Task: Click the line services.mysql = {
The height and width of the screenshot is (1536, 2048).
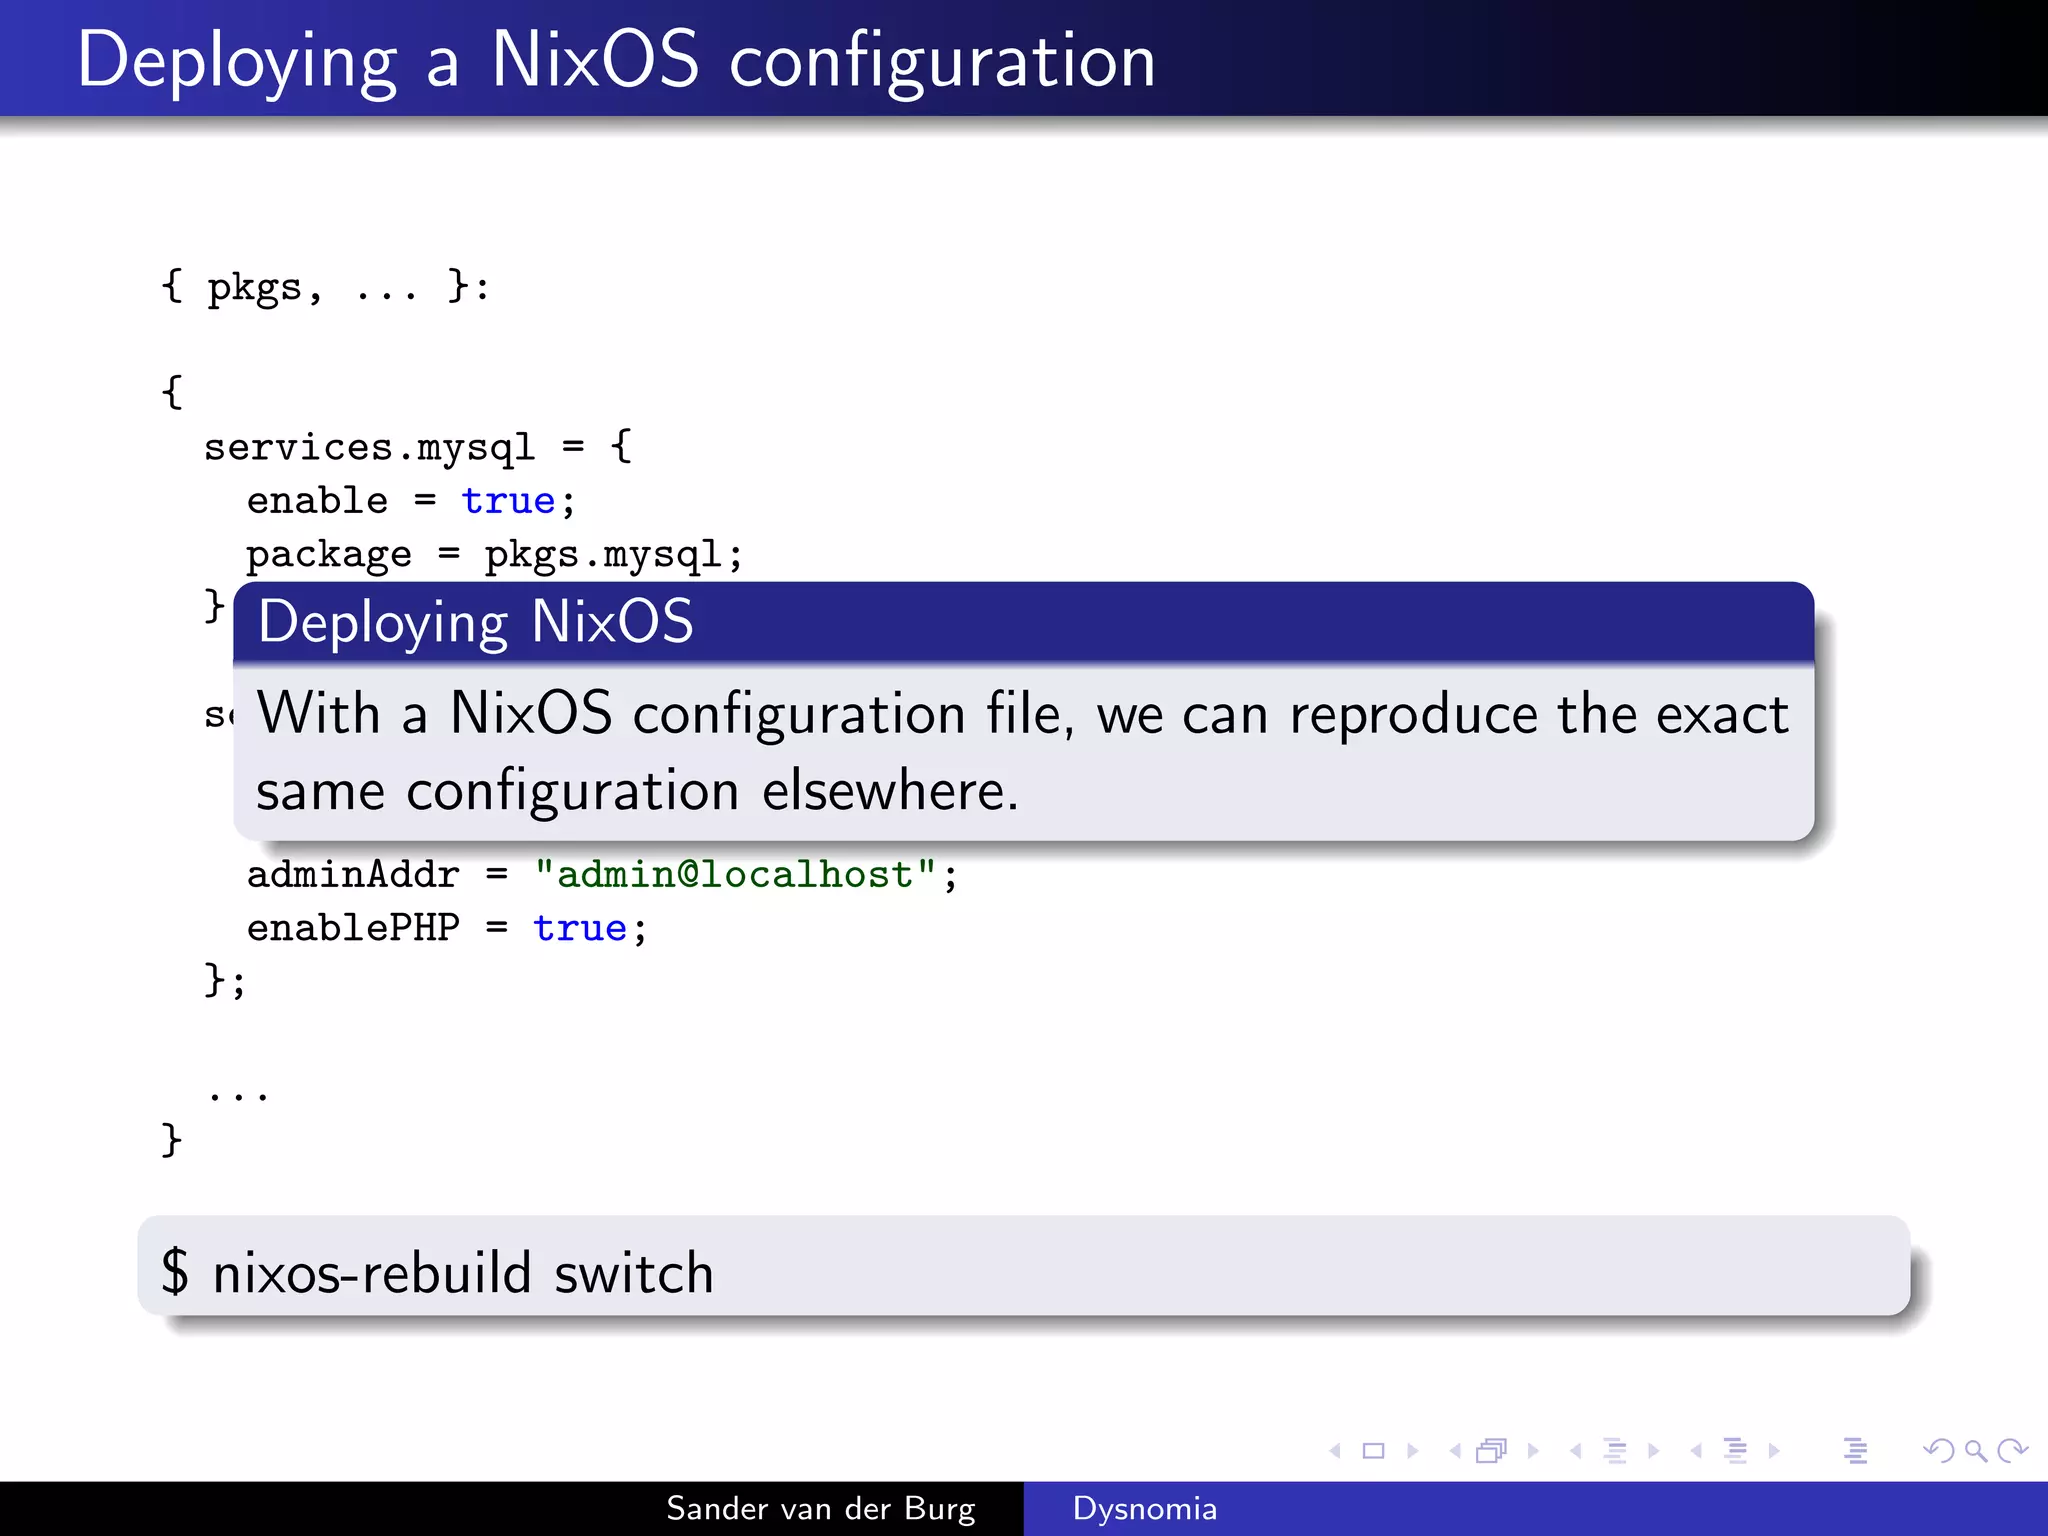Action: [x=418, y=447]
